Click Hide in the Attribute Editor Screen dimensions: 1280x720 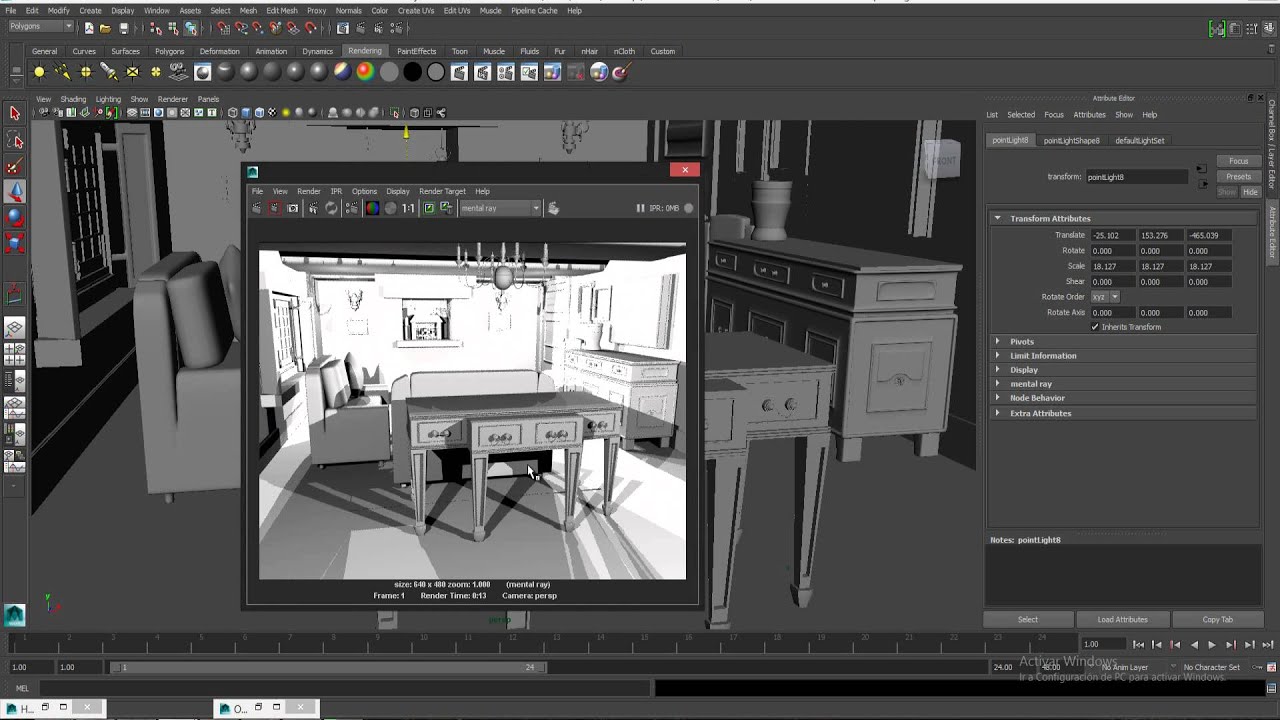[x=1250, y=192]
